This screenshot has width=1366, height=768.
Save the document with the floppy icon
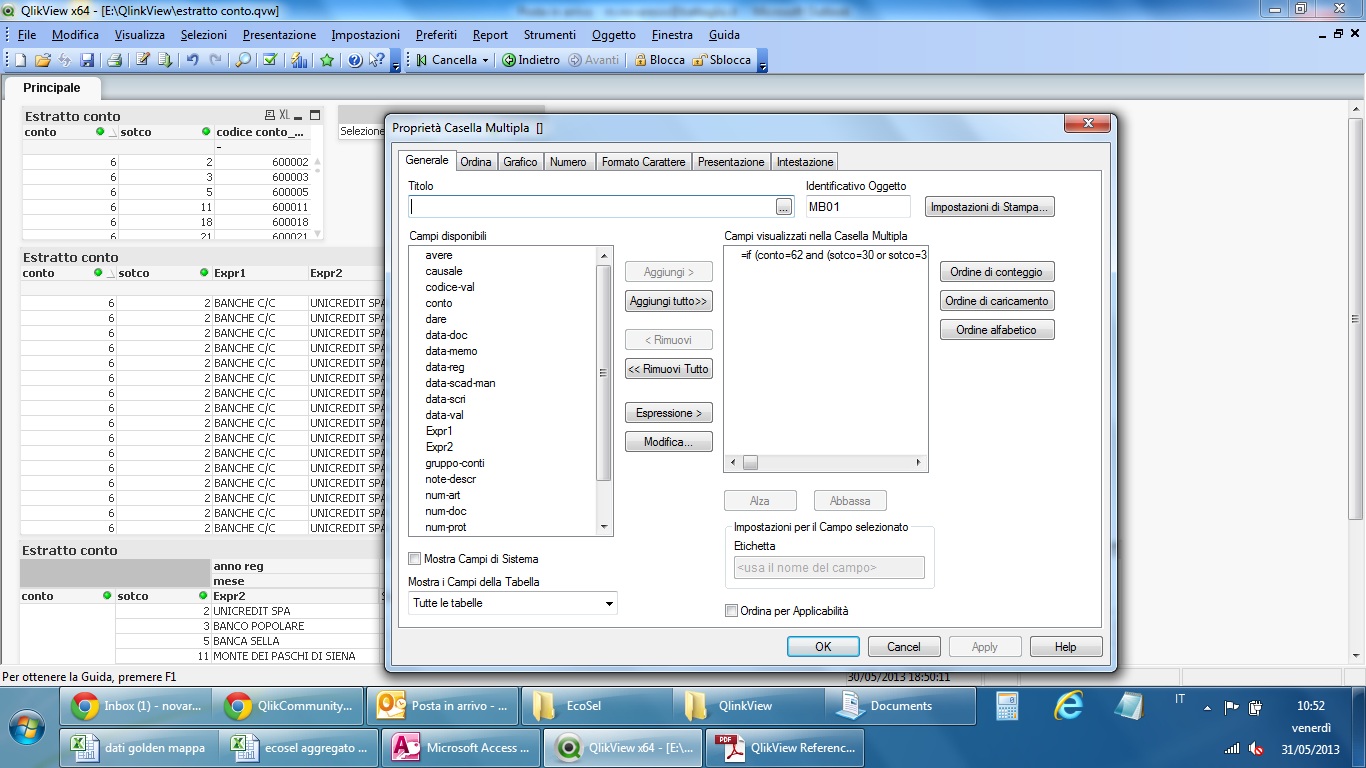point(87,60)
